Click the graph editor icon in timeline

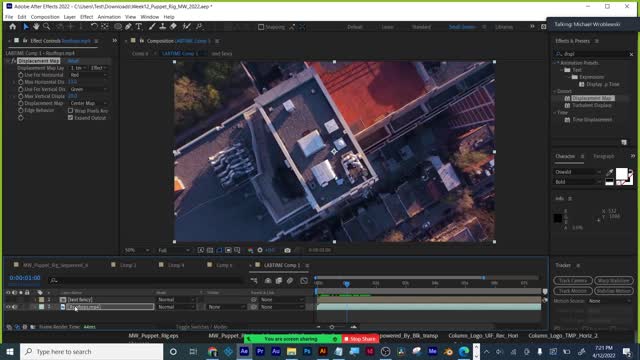(304, 280)
